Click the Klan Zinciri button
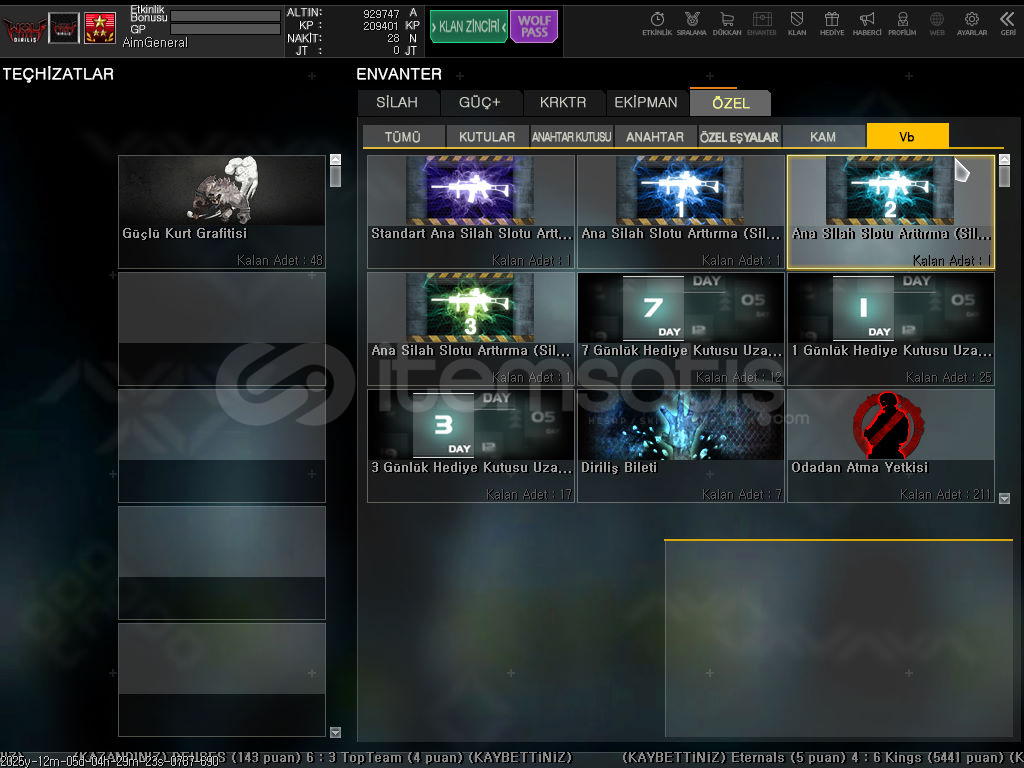Viewport: 1024px width, 768px height. tap(469, 27)
